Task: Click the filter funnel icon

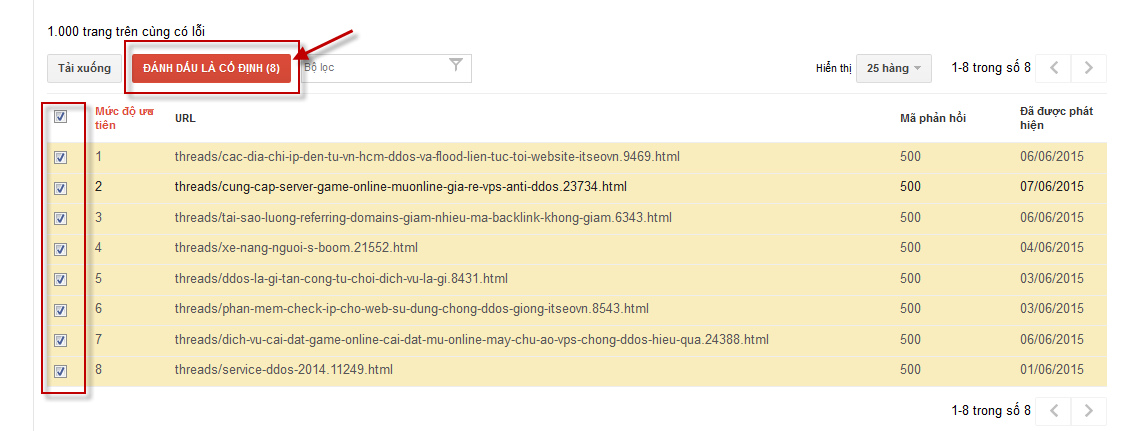Action: pos(456,66)
